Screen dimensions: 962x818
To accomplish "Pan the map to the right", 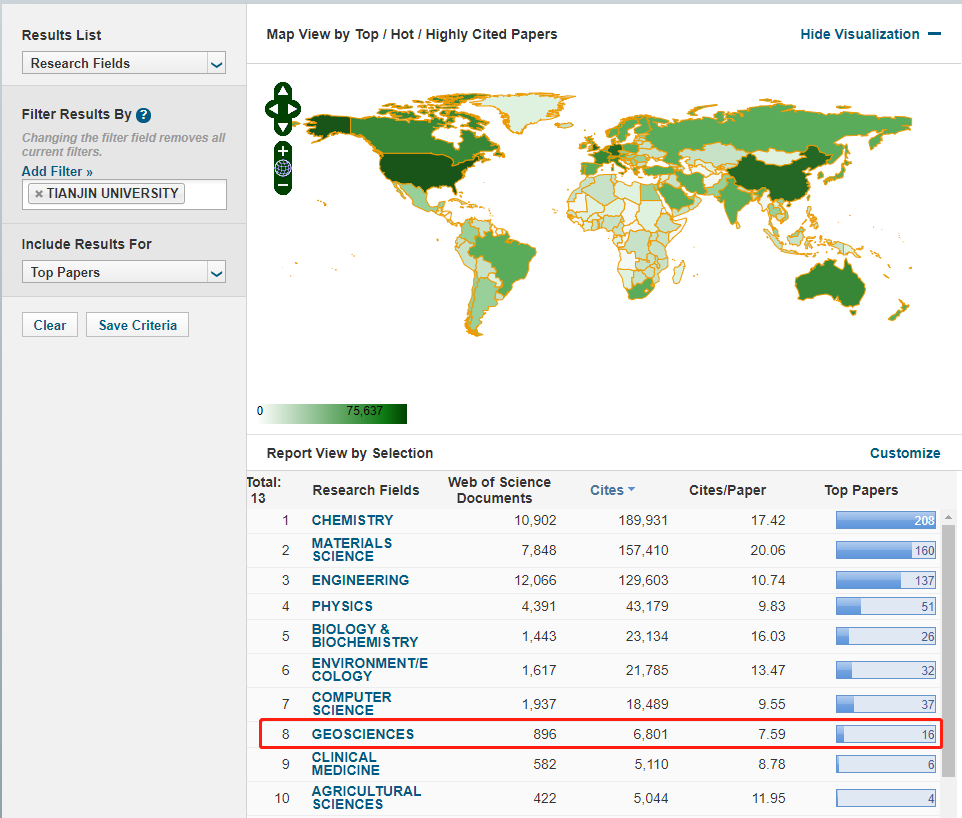I will pyautogui.click(x=295, y=108).
